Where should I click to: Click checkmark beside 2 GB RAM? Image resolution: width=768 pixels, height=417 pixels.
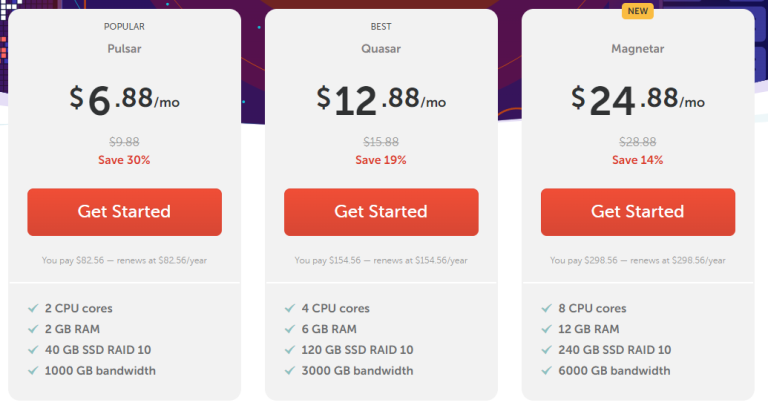tap(33, 329)
